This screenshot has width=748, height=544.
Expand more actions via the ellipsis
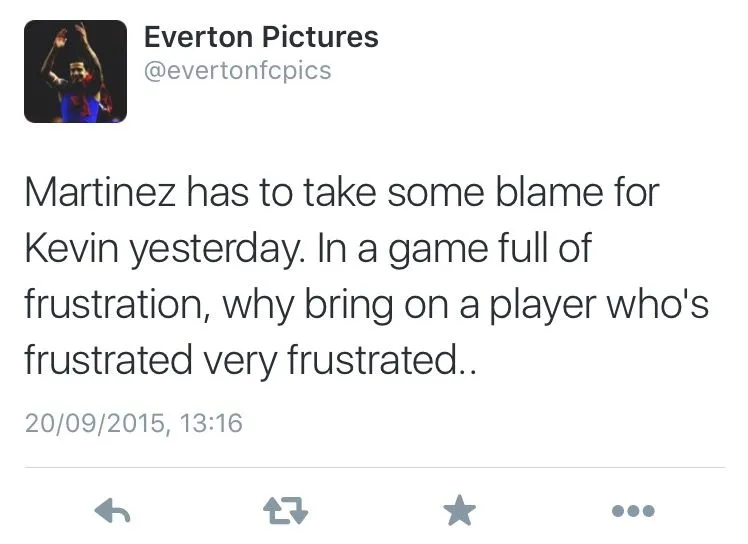tap(633, 511)
